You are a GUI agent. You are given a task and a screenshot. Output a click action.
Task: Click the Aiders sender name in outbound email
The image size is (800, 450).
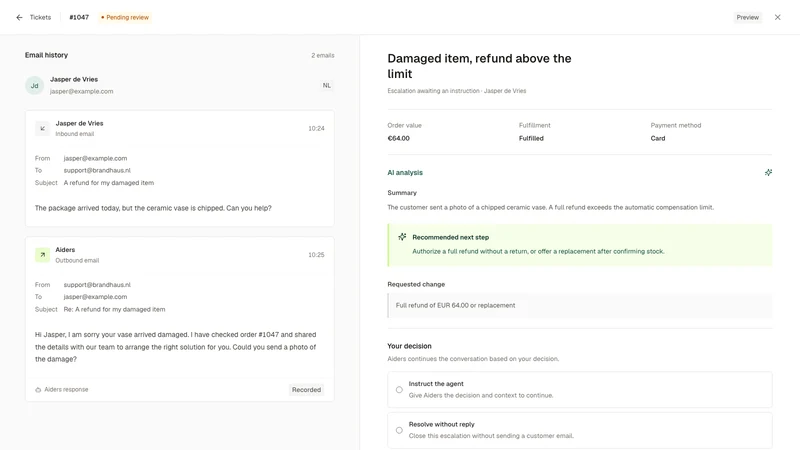pyautogui.click(x=65, y=249)
